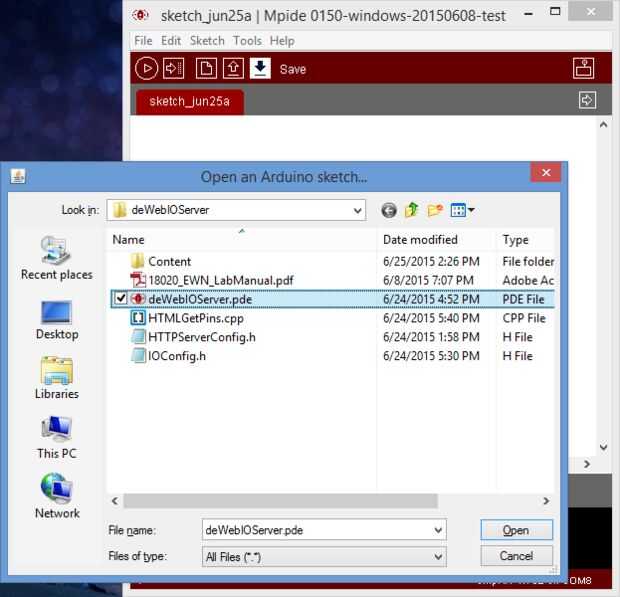This screenshot has height=597, width=620.
Task: Click the HTTPServerConfig.h file icon
Action: click(138, 337)
